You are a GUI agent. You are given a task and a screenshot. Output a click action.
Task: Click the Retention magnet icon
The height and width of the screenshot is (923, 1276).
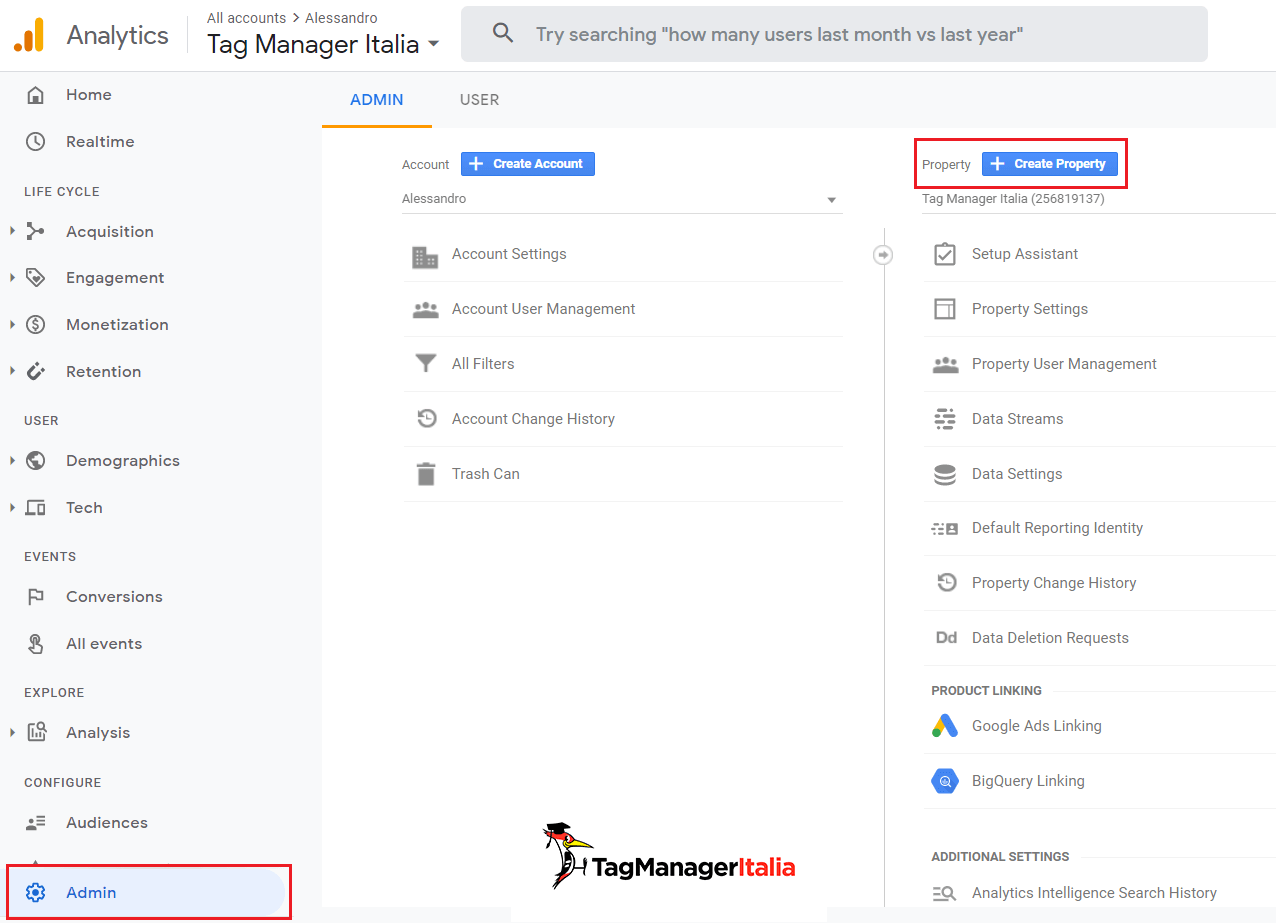(35, 371)
